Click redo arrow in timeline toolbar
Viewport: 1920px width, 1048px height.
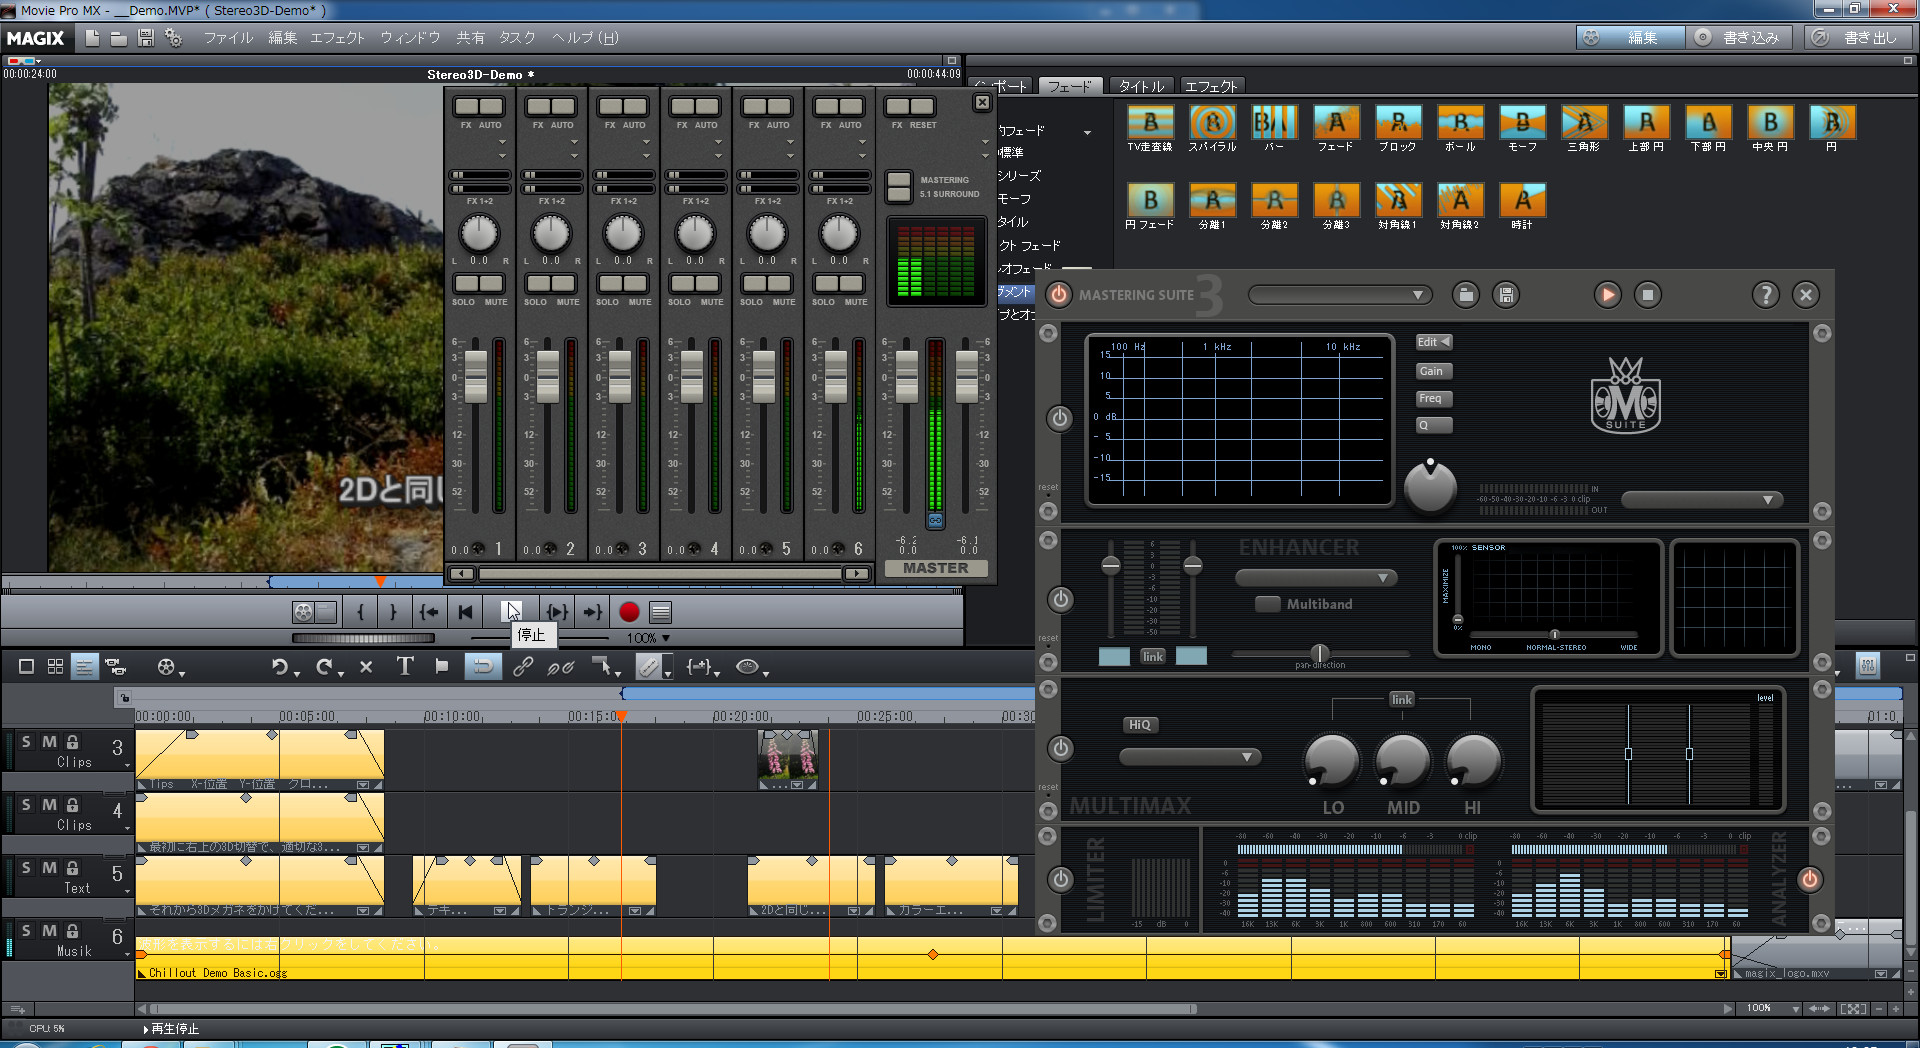(x=324, y=667)
